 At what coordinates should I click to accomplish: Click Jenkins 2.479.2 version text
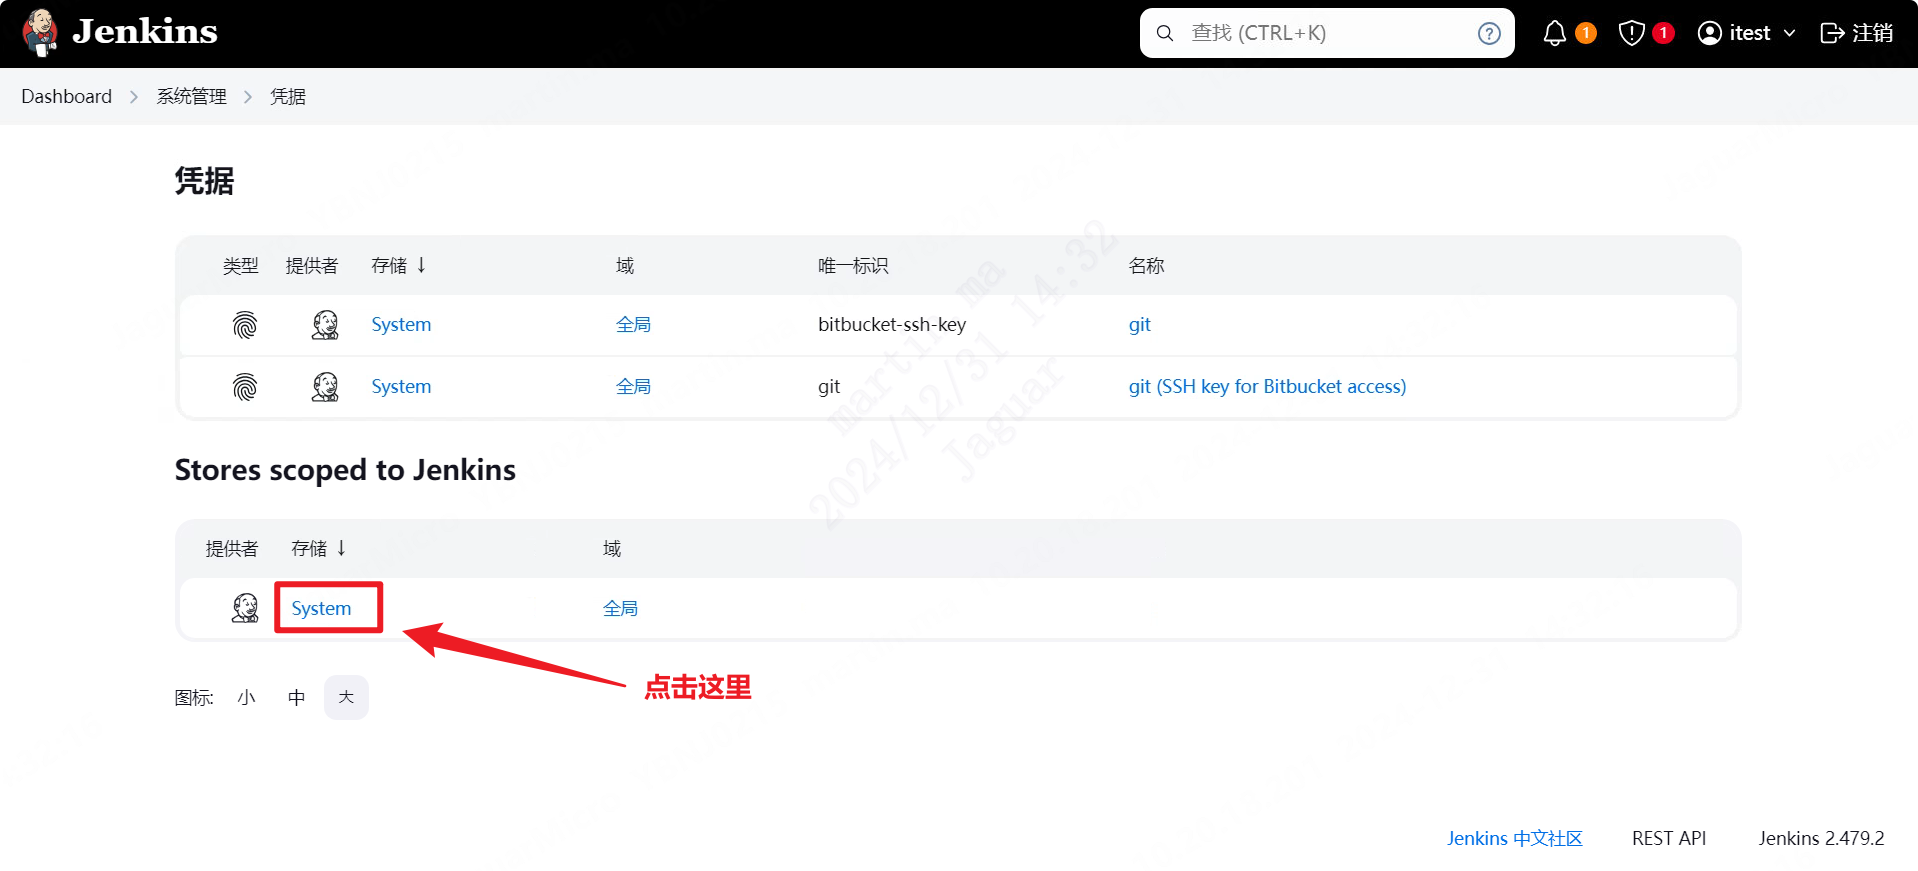1821,838
